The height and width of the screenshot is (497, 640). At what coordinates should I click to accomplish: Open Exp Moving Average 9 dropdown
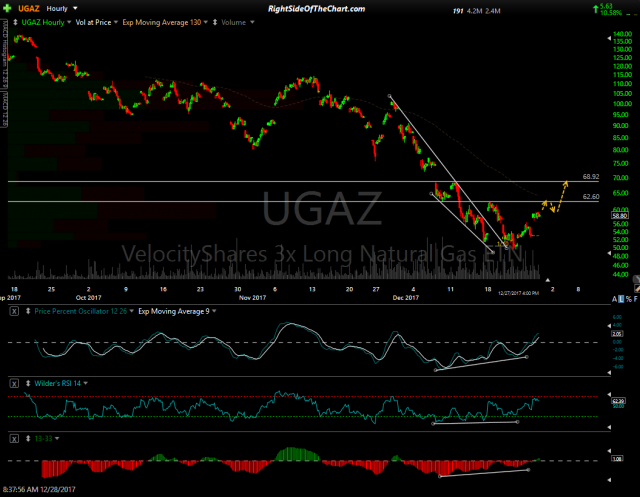click(214, 311)
